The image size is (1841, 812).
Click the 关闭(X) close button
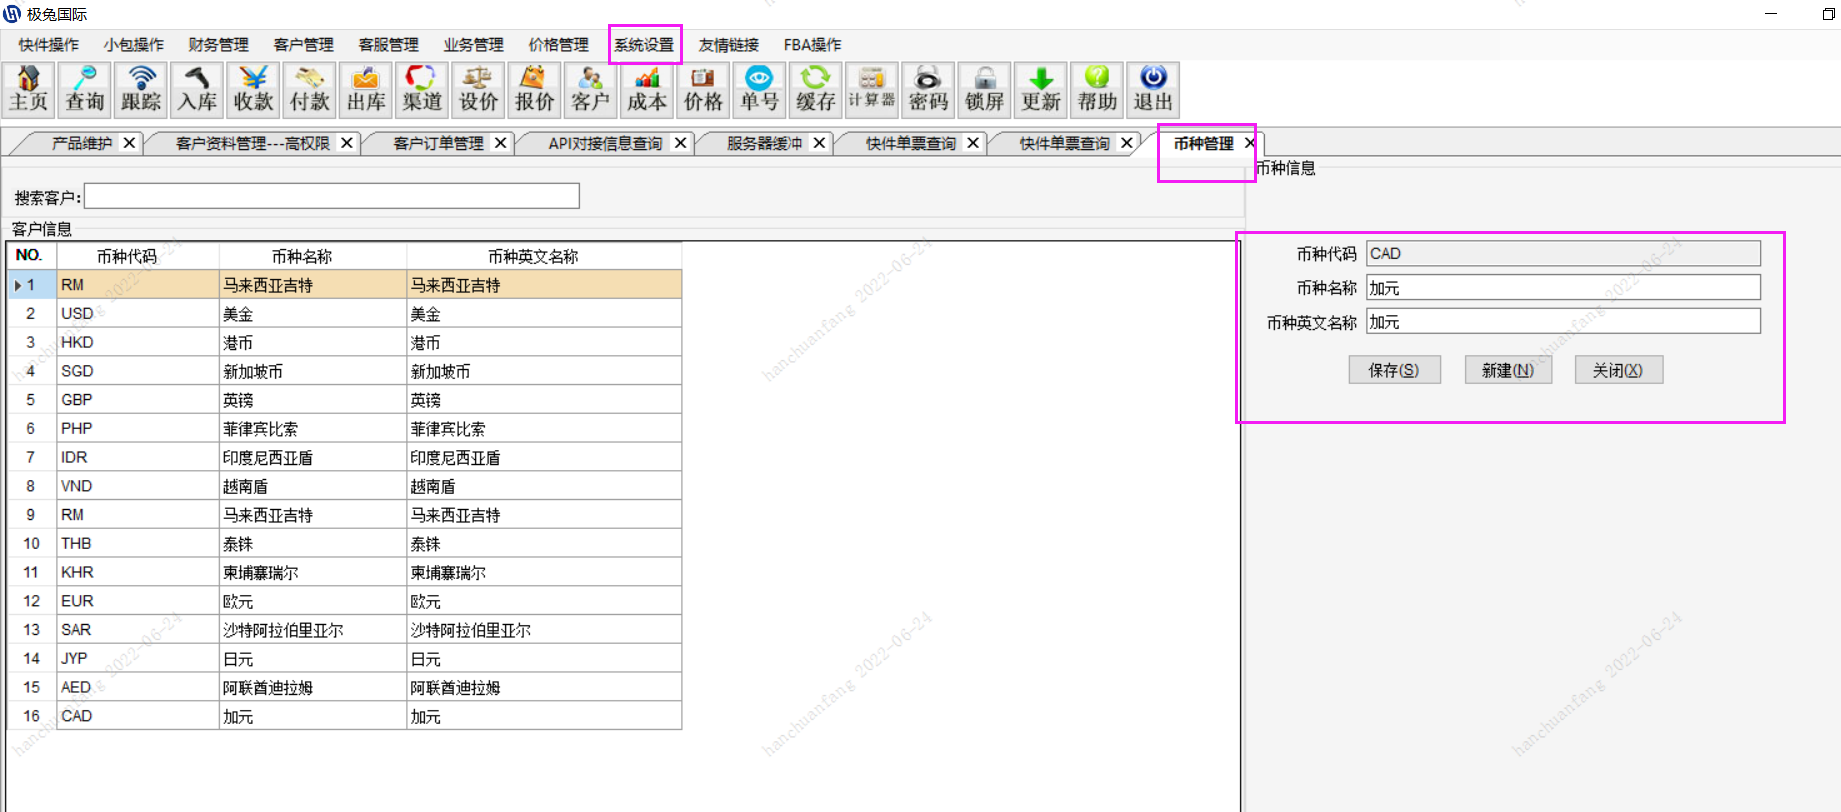1618,370
